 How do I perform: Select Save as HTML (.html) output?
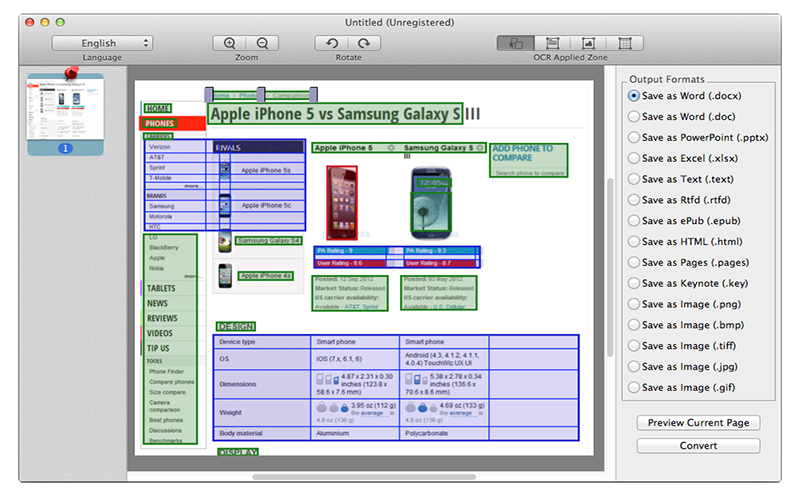[x=634, y=241]
